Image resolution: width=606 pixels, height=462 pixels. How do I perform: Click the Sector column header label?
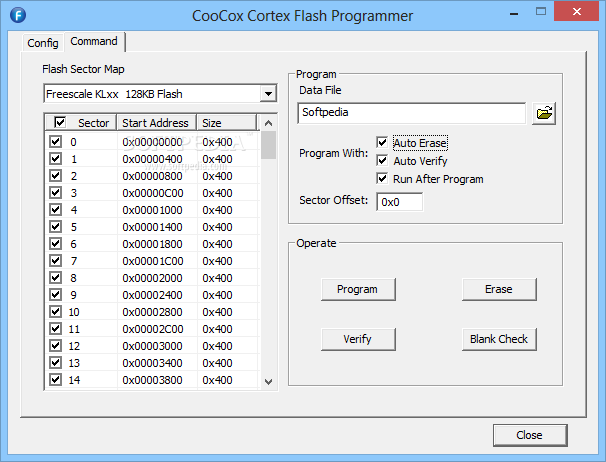coord(94,123)
